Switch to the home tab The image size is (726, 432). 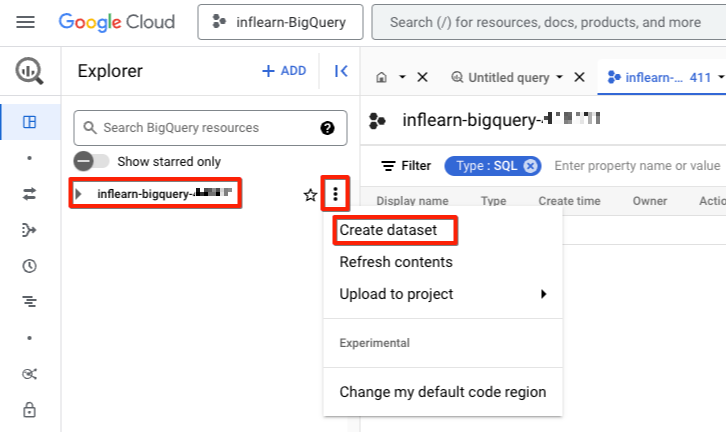(382, 77)
